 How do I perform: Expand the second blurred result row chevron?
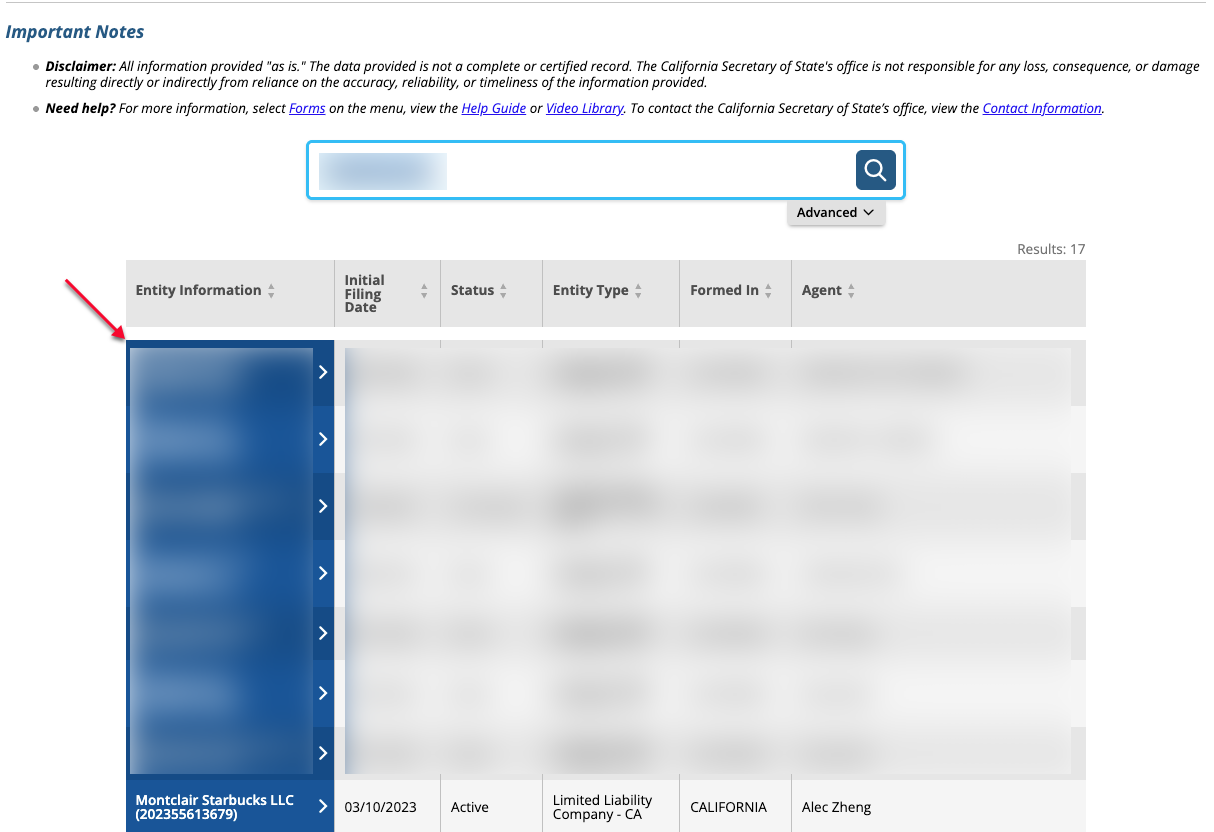pyautogui.click(x=323, y=439)
